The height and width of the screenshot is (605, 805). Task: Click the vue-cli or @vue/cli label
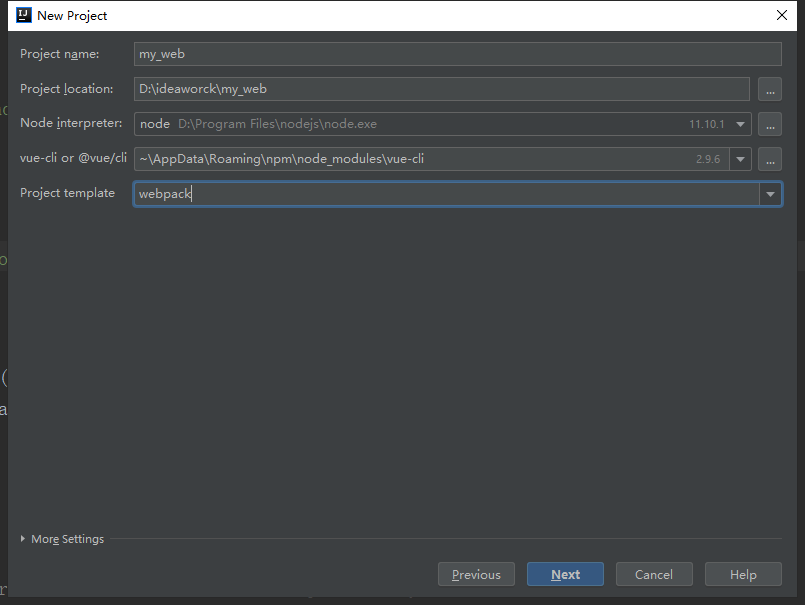[73, 158]
